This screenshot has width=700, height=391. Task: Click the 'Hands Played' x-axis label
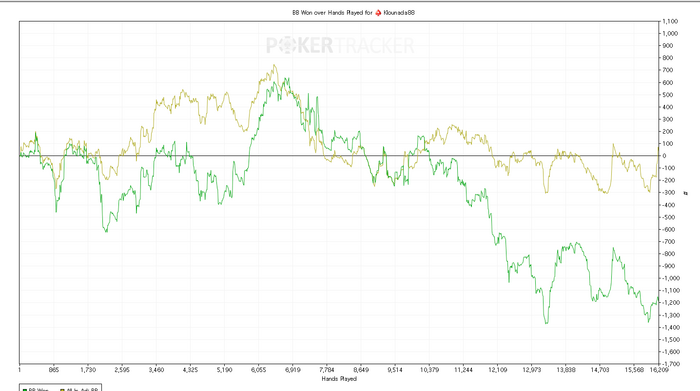[339, 379]
